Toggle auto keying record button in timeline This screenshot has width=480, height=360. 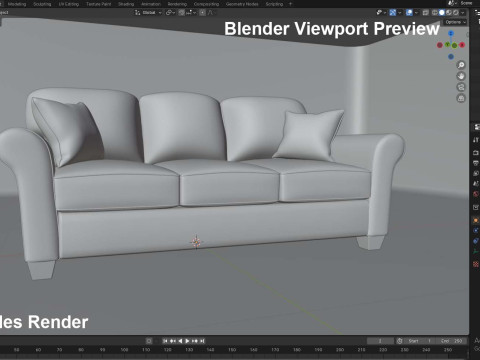pos(149,341)
